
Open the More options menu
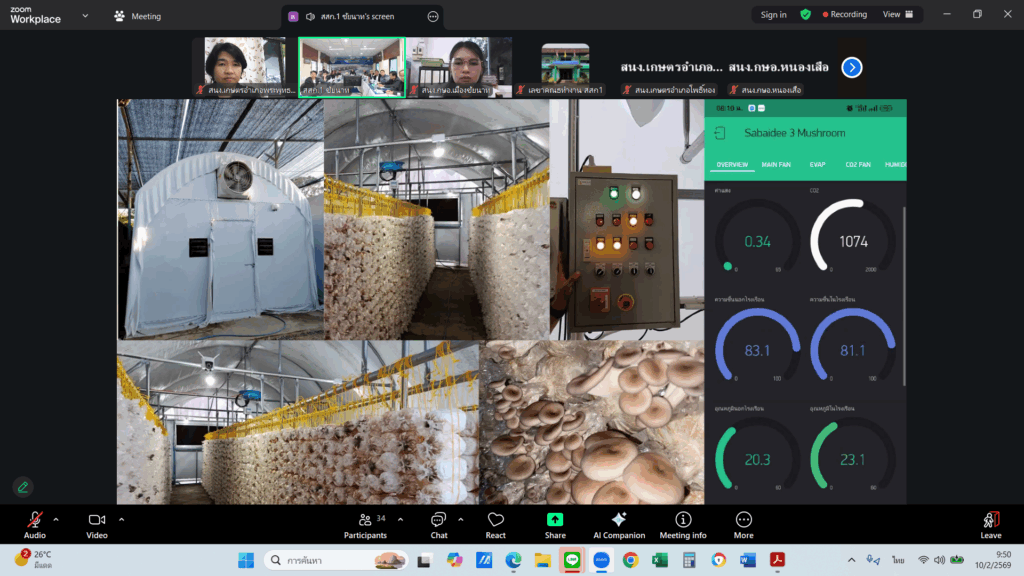(x=744, y=520)
